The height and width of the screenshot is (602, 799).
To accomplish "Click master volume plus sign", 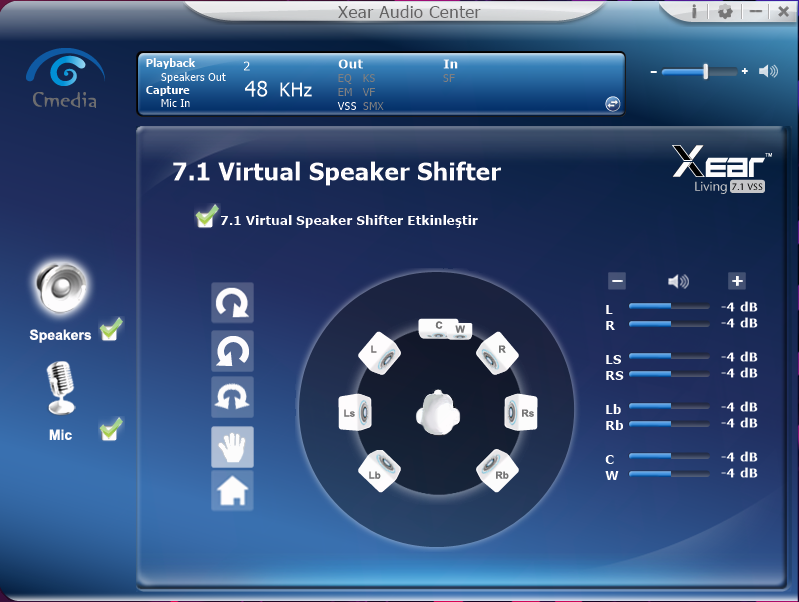I will click(x=745, y=71).
